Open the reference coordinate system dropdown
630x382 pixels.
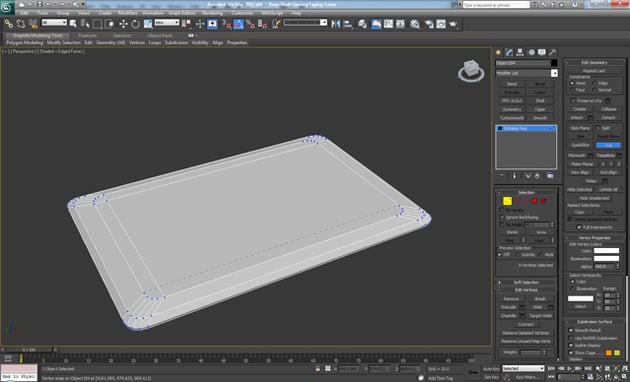pos(167,23)
